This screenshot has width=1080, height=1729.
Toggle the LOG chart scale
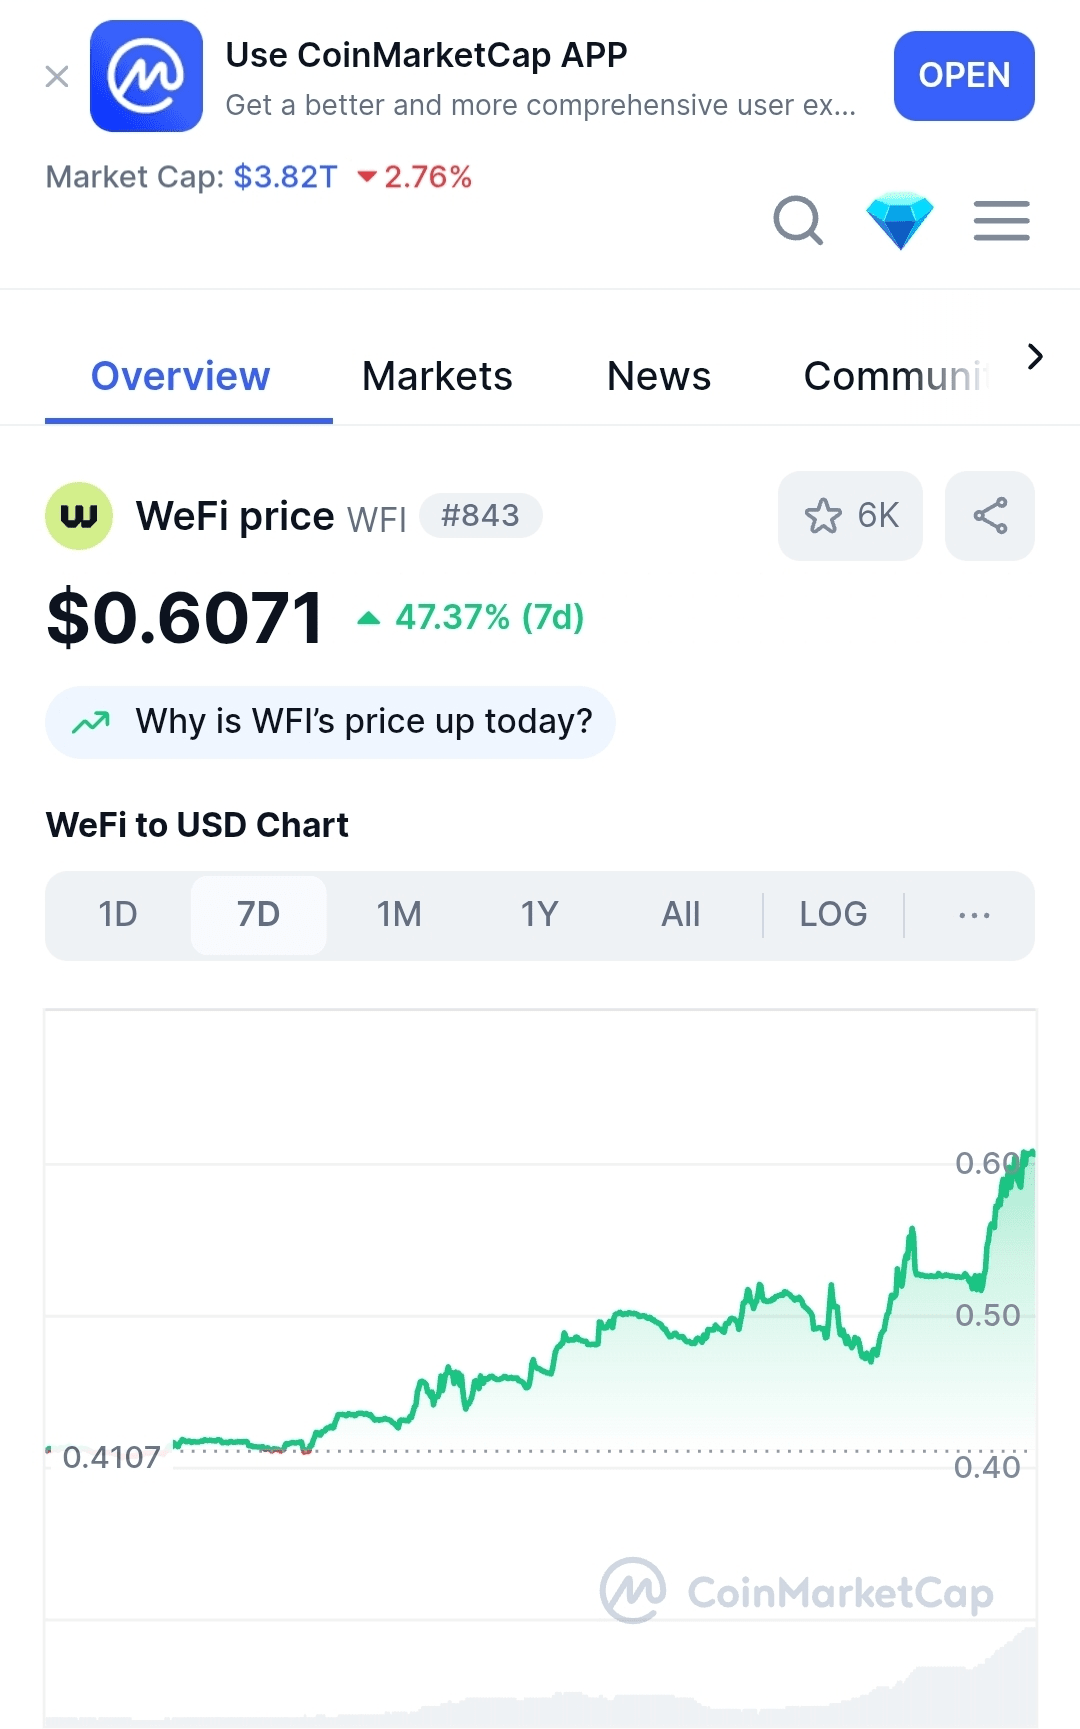coord(833,915)
